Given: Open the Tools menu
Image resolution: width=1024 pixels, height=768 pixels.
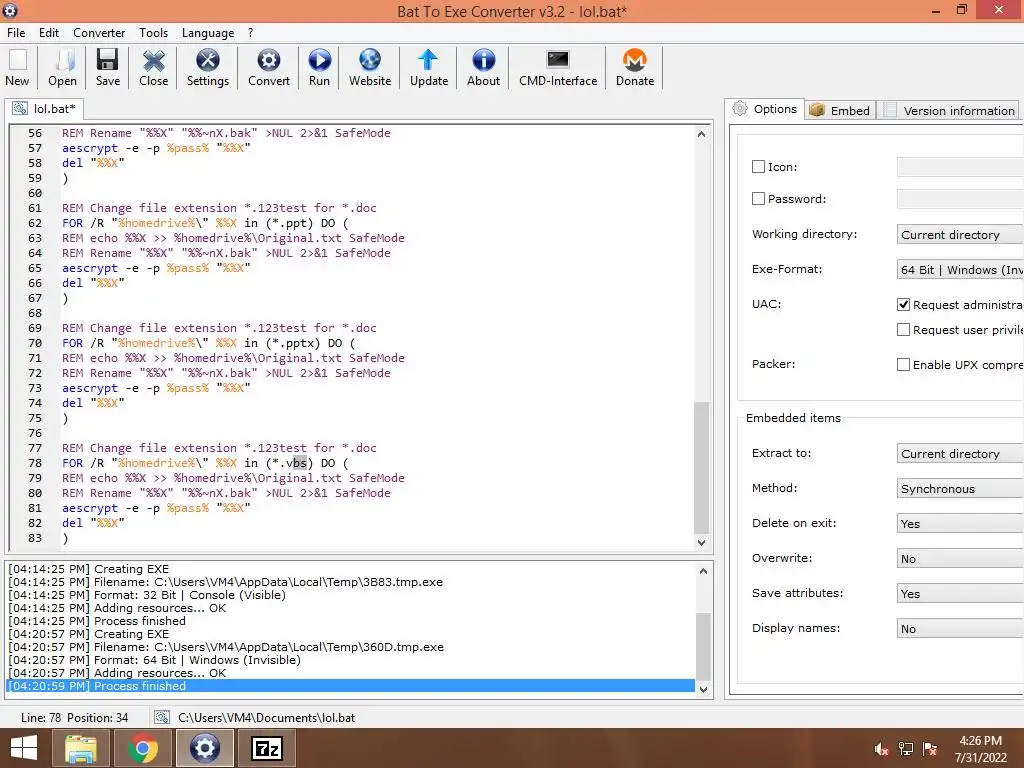Looking at the screenshot, I should click(153, 33).
